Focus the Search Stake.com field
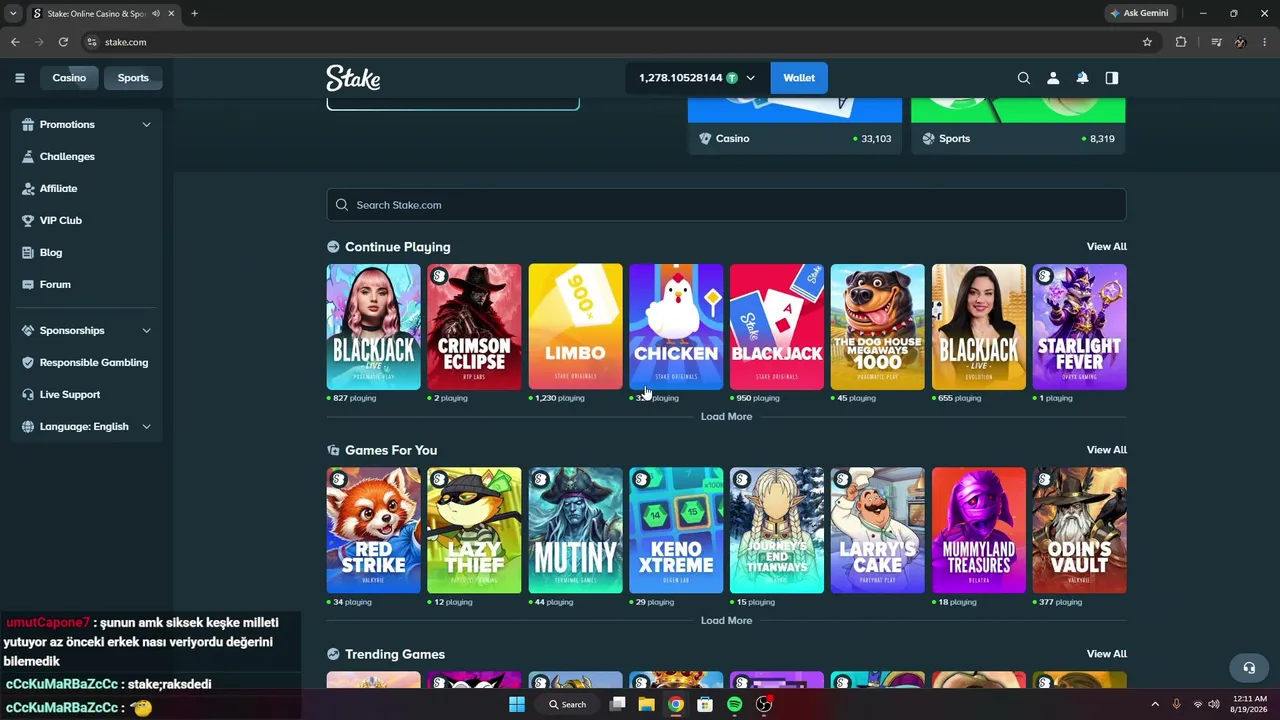The height and width of the screenshot is (720, 1280). click(x=726, y=205)
